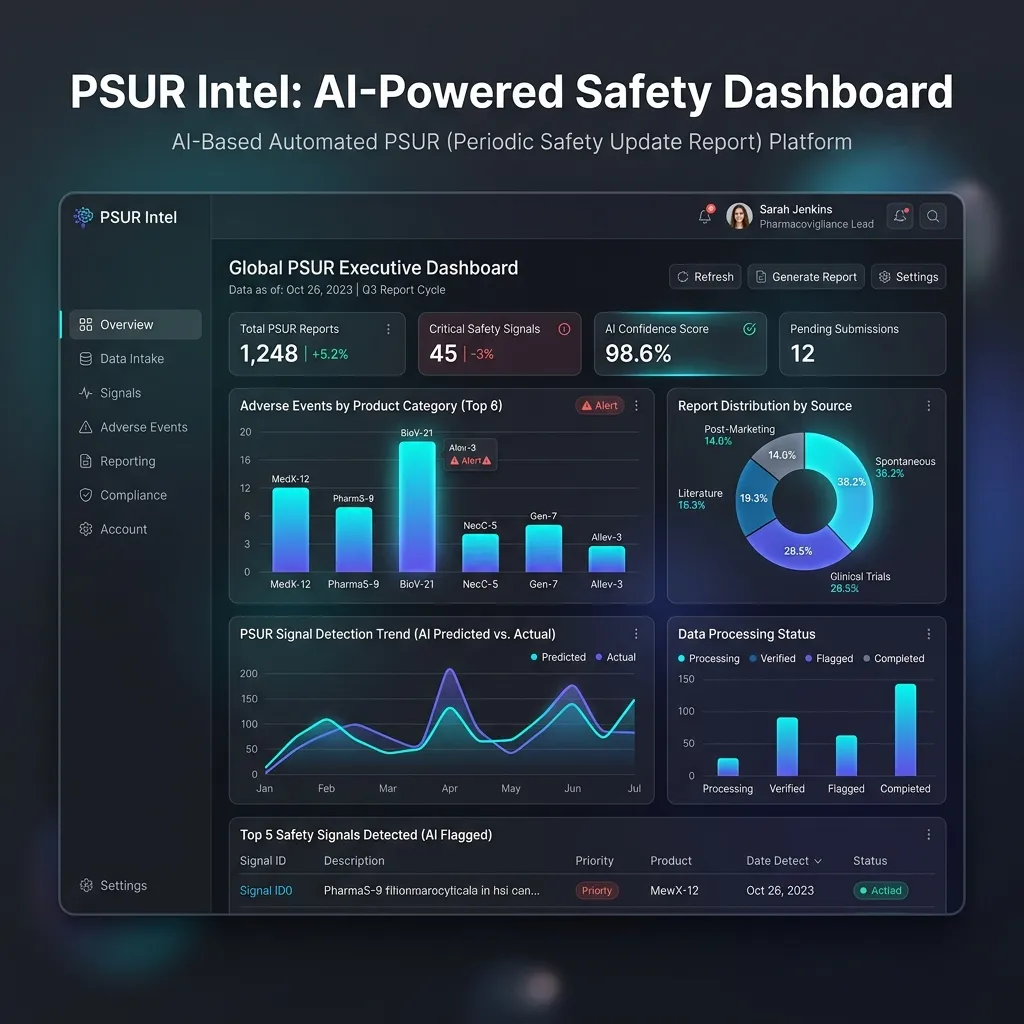Click the PSUR Intel logo icon
1024x1024 pixels.
click(x=83, y=217)
